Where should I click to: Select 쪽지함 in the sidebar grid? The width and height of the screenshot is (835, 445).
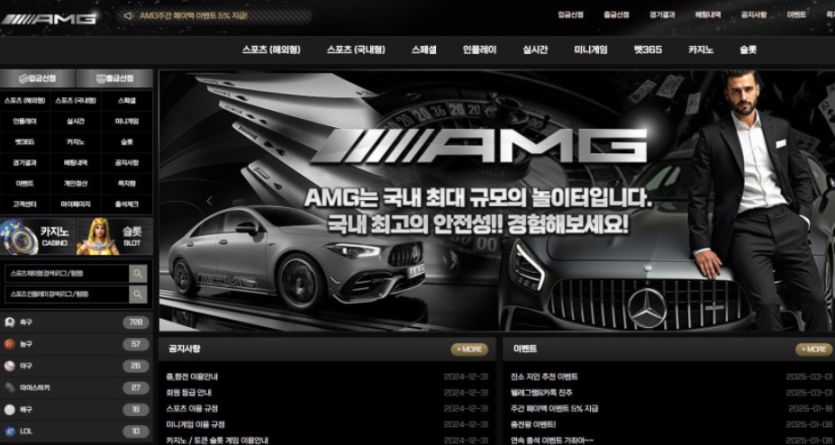127,184
